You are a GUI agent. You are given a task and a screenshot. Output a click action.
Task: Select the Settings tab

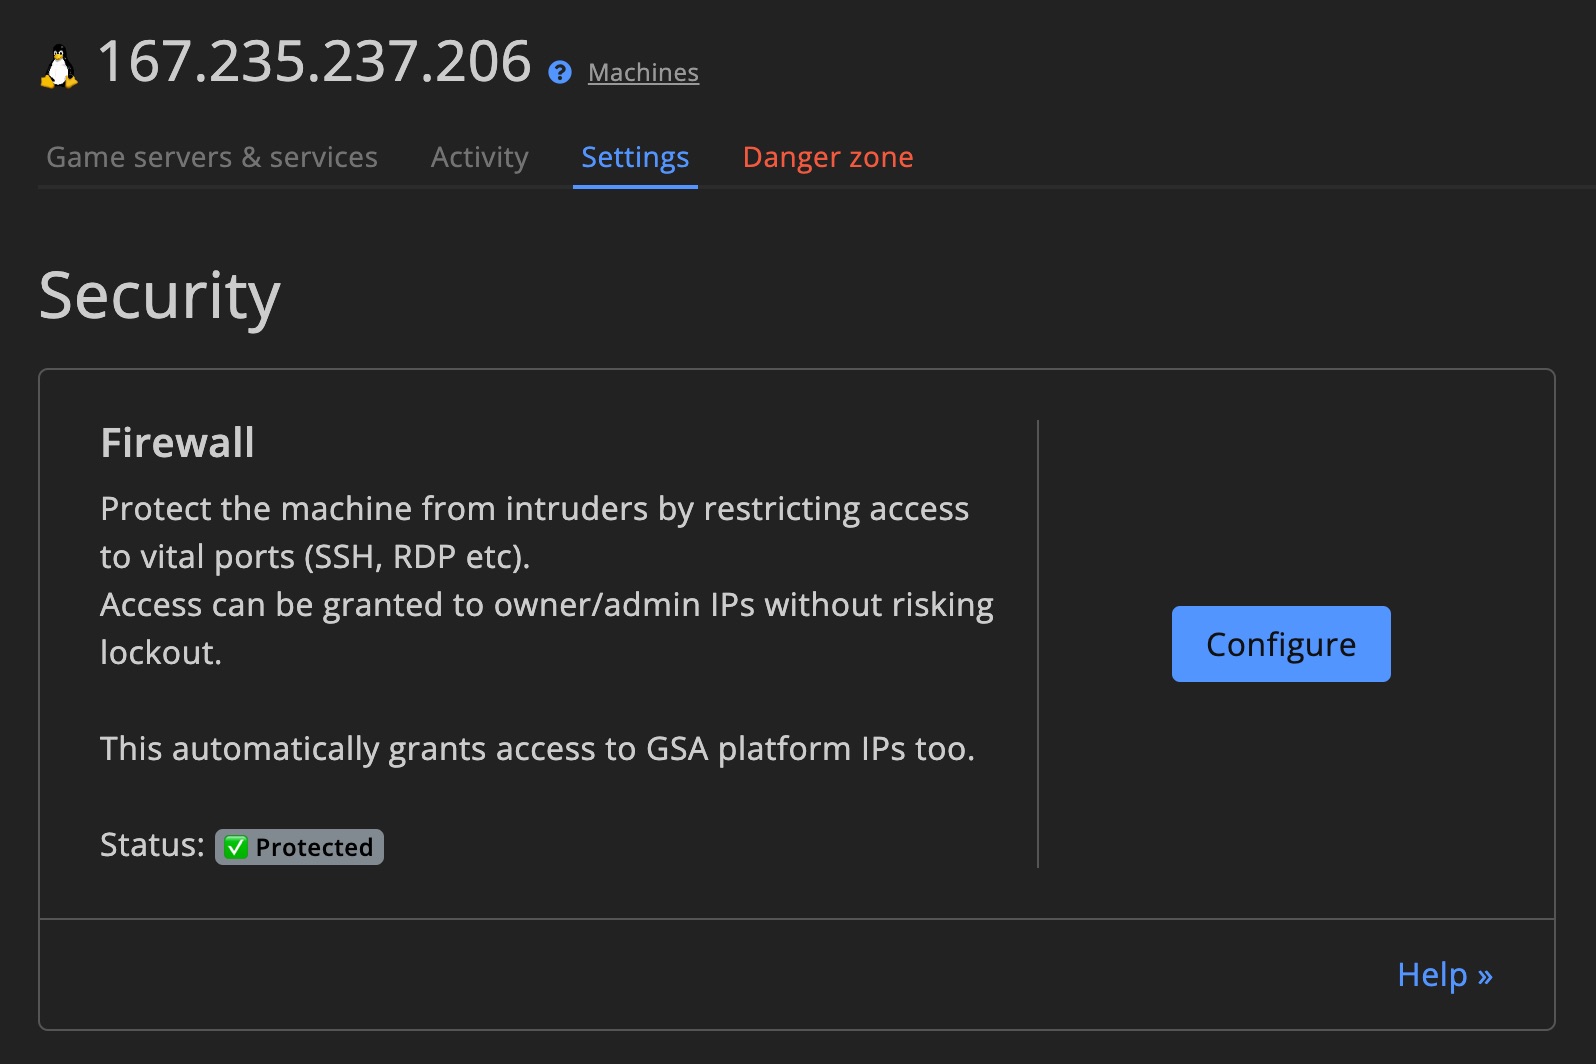[x=635, y=157]
